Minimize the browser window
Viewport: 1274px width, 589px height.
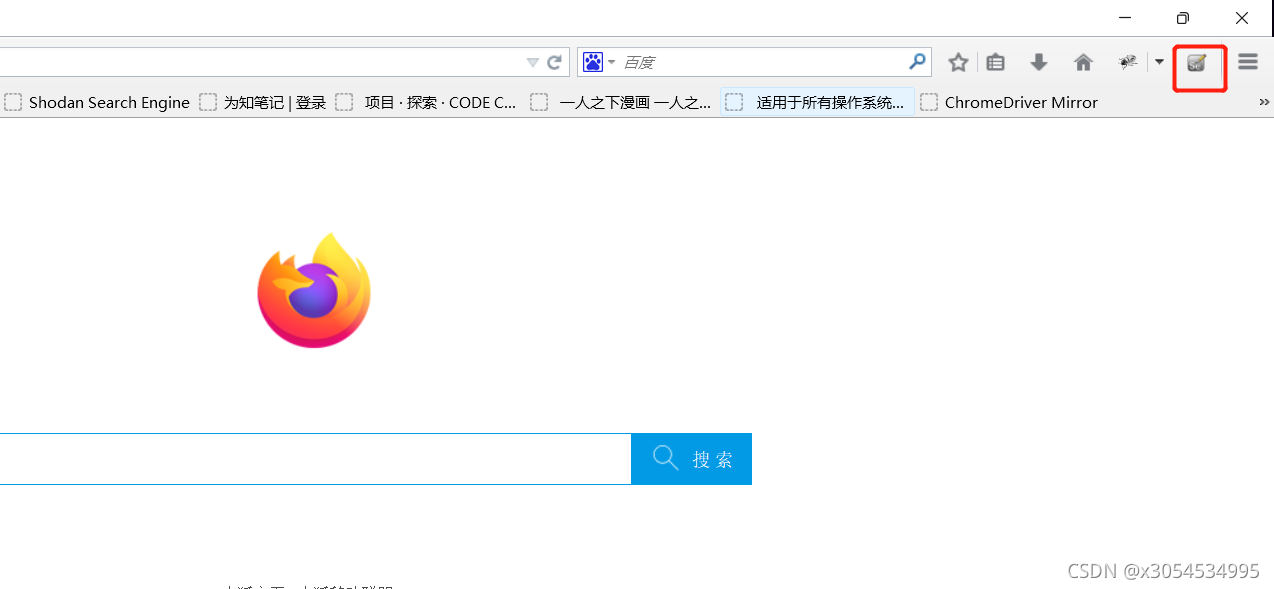coord(1125,18)
